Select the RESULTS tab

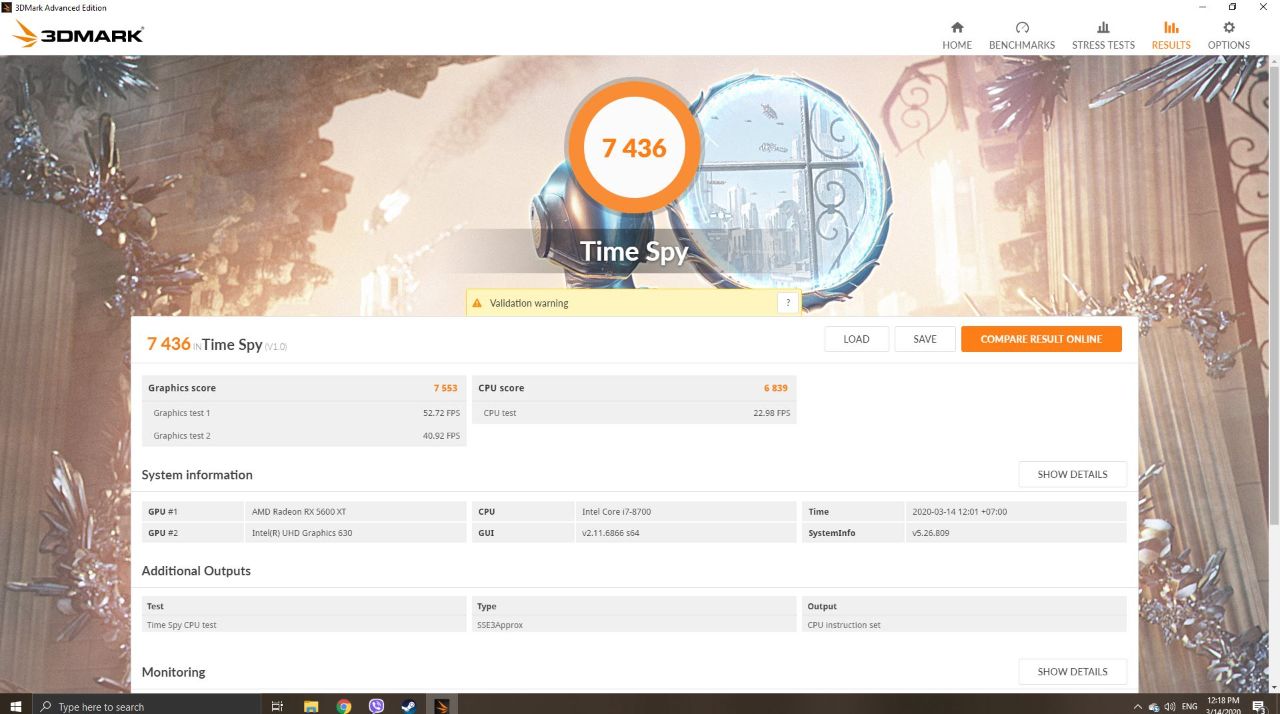click(1171, 35)
